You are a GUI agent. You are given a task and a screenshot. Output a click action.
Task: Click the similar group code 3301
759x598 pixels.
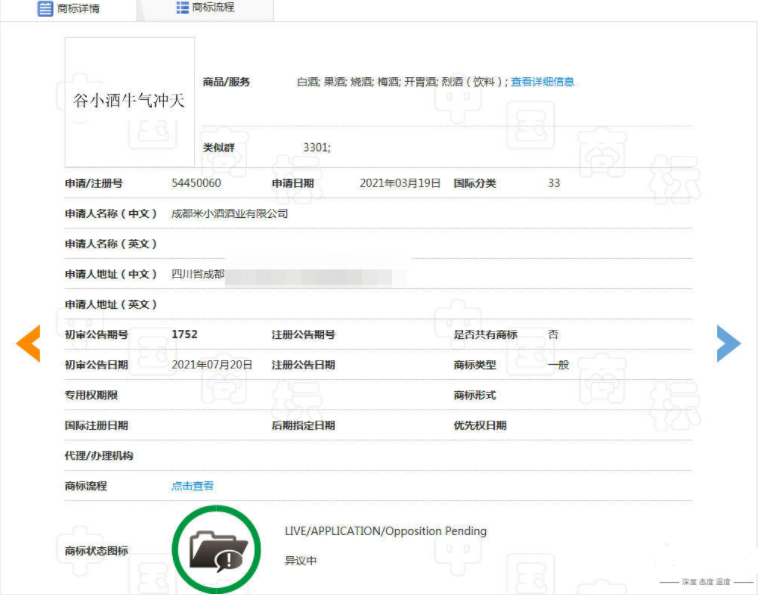316,148
